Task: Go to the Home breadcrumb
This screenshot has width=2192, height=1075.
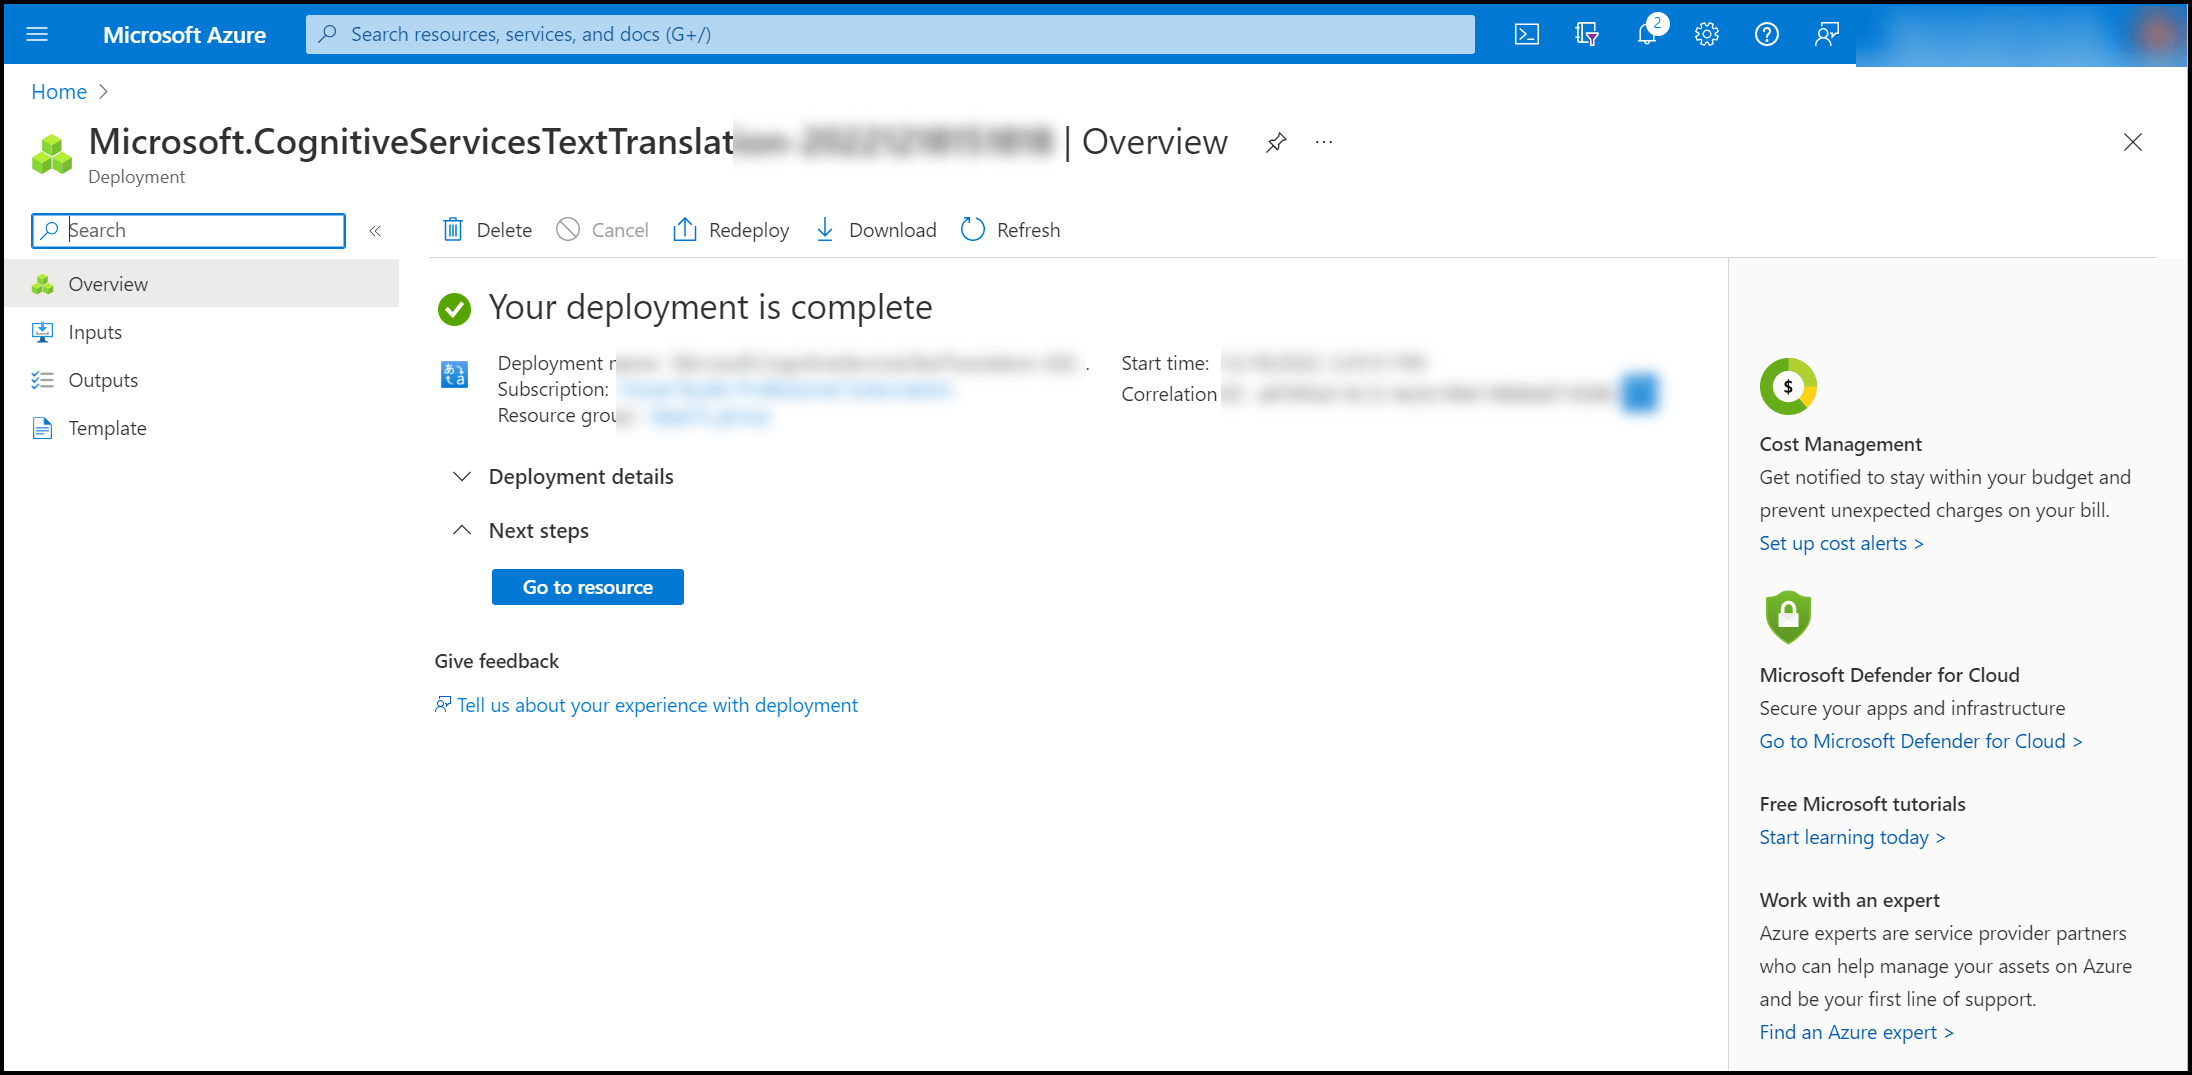Action: pyautogui.click(x=59, y=92)
